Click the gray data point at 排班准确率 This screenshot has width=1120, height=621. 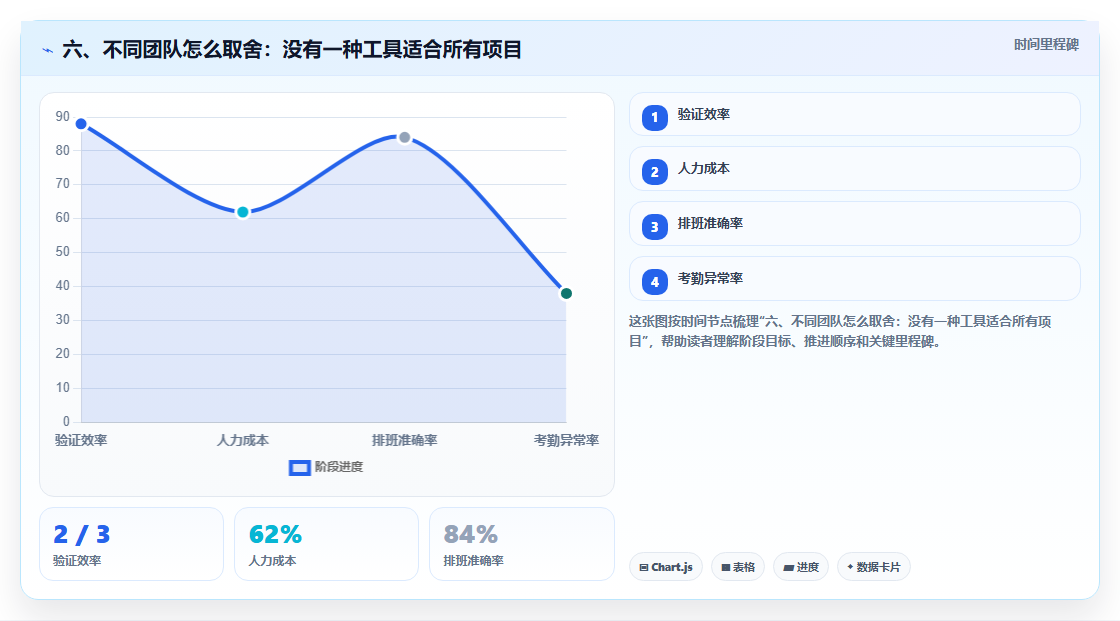[x=404, y=137]
